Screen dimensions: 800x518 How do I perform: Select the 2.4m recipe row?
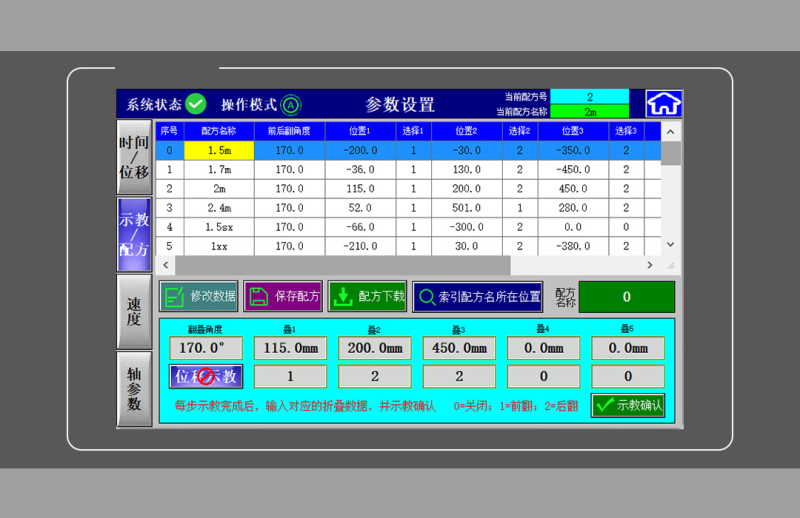tap(220, 208)
